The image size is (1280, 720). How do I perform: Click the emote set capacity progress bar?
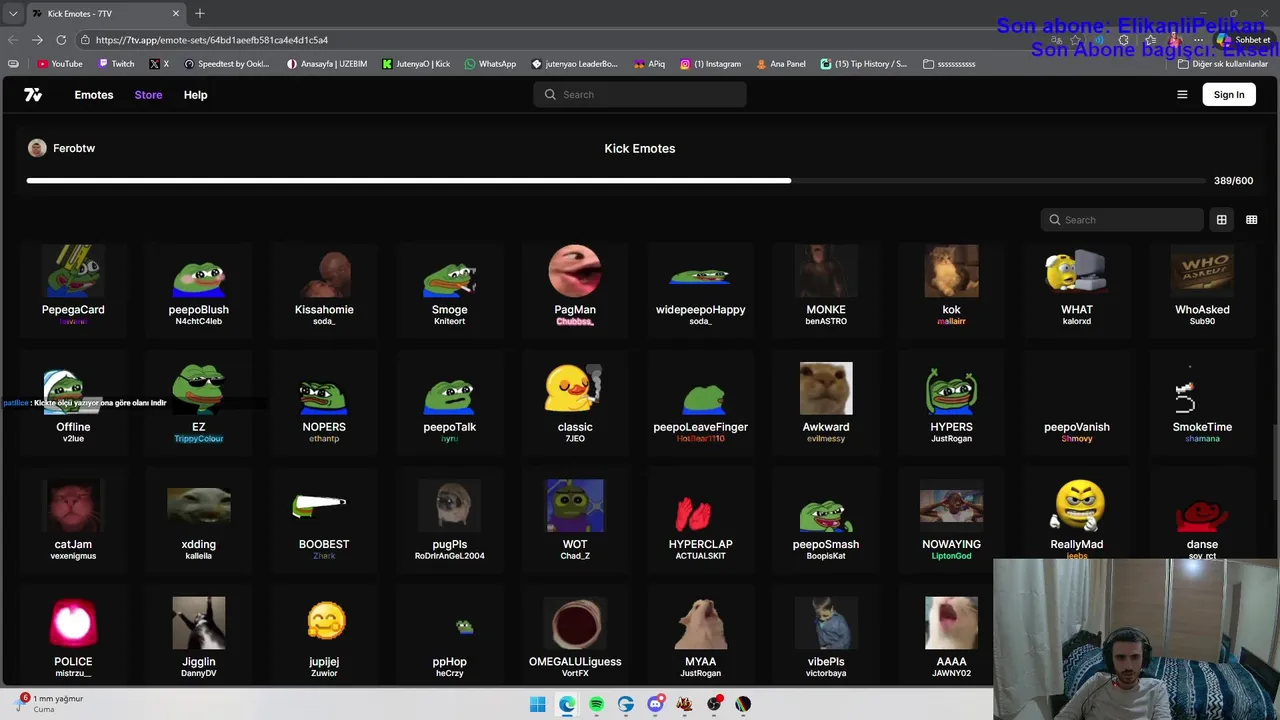[x=616, y=181]
